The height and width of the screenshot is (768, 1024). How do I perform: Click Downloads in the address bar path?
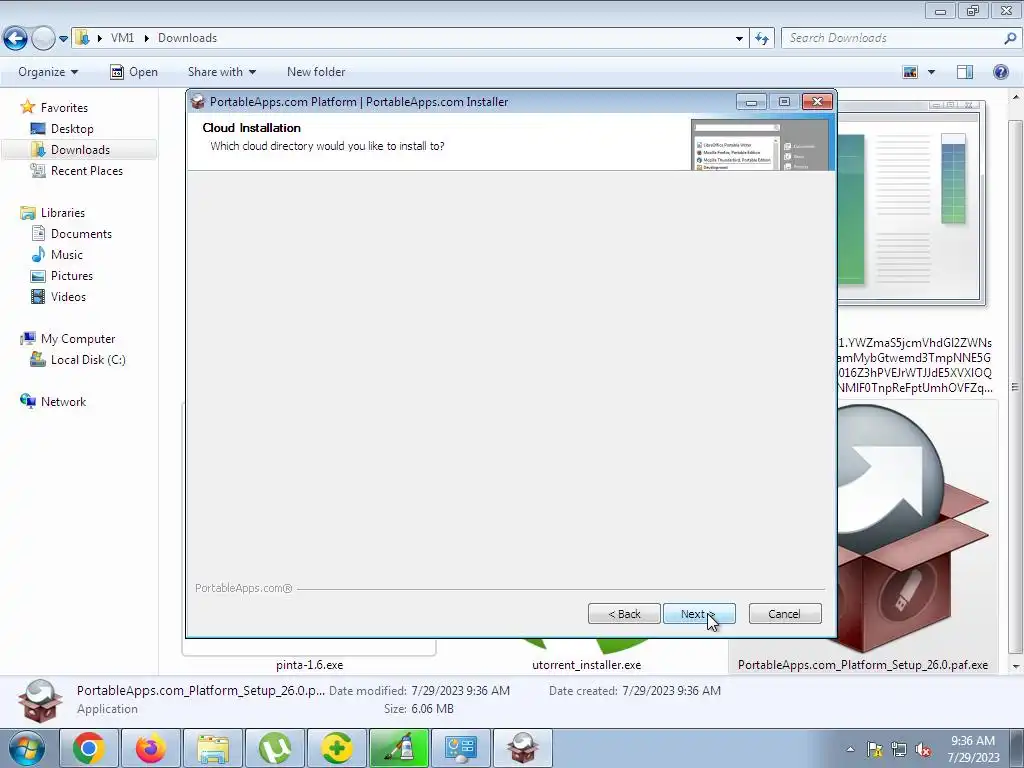coord(187,38)
